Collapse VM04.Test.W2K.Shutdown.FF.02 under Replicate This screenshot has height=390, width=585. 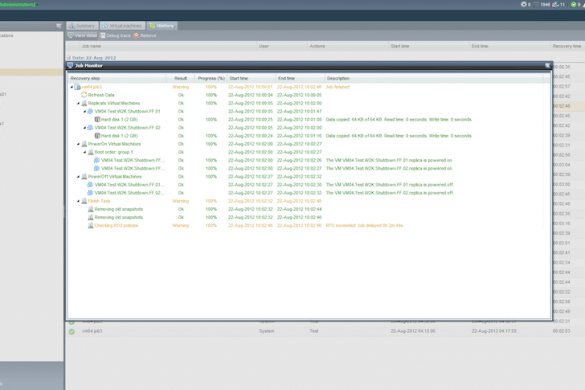coord(85,128)
